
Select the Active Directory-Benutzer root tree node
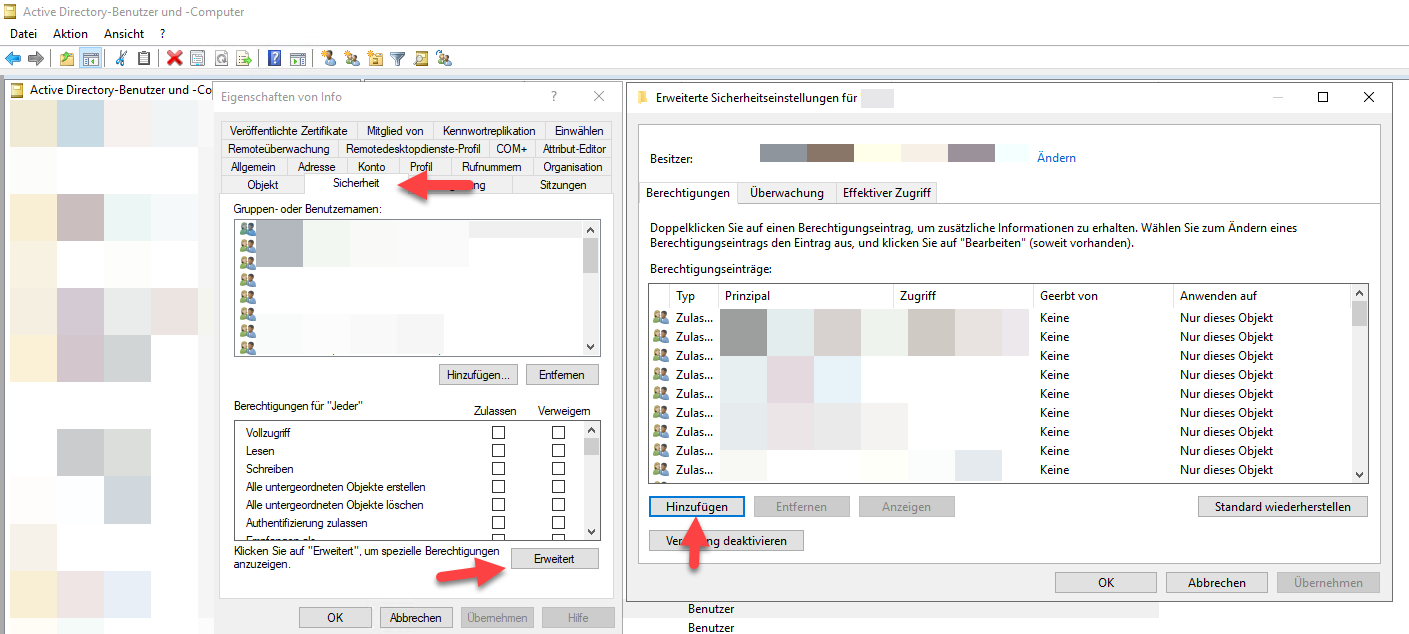click(x=112, y=90)
